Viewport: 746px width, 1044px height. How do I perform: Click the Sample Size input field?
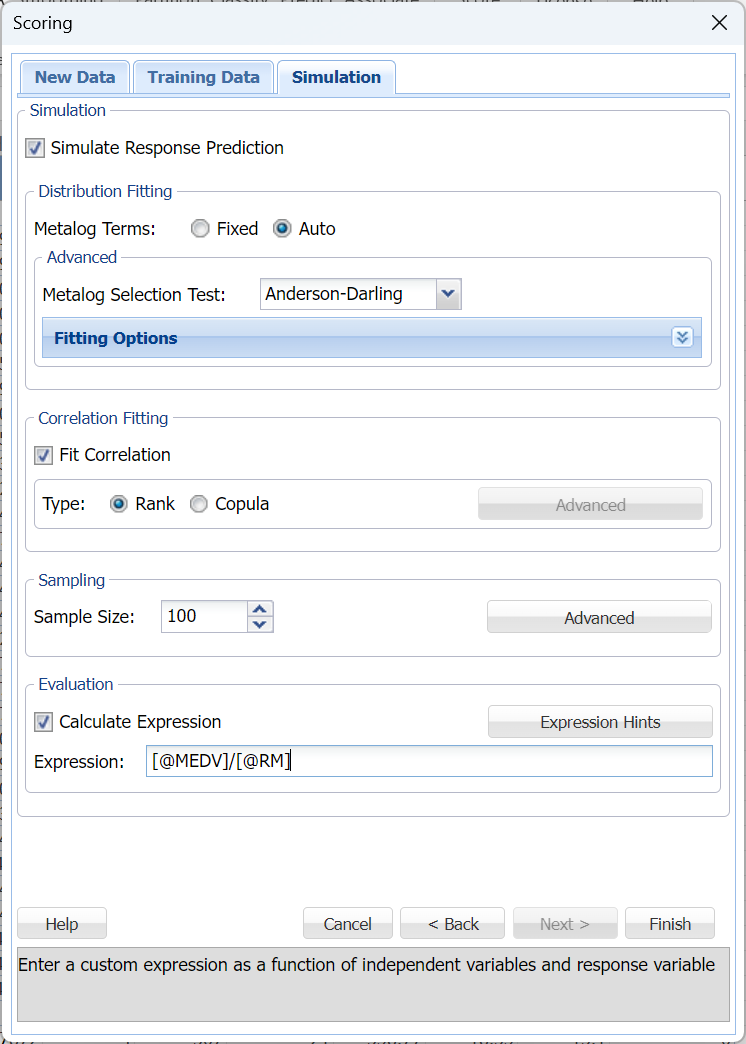click(204, 616)
